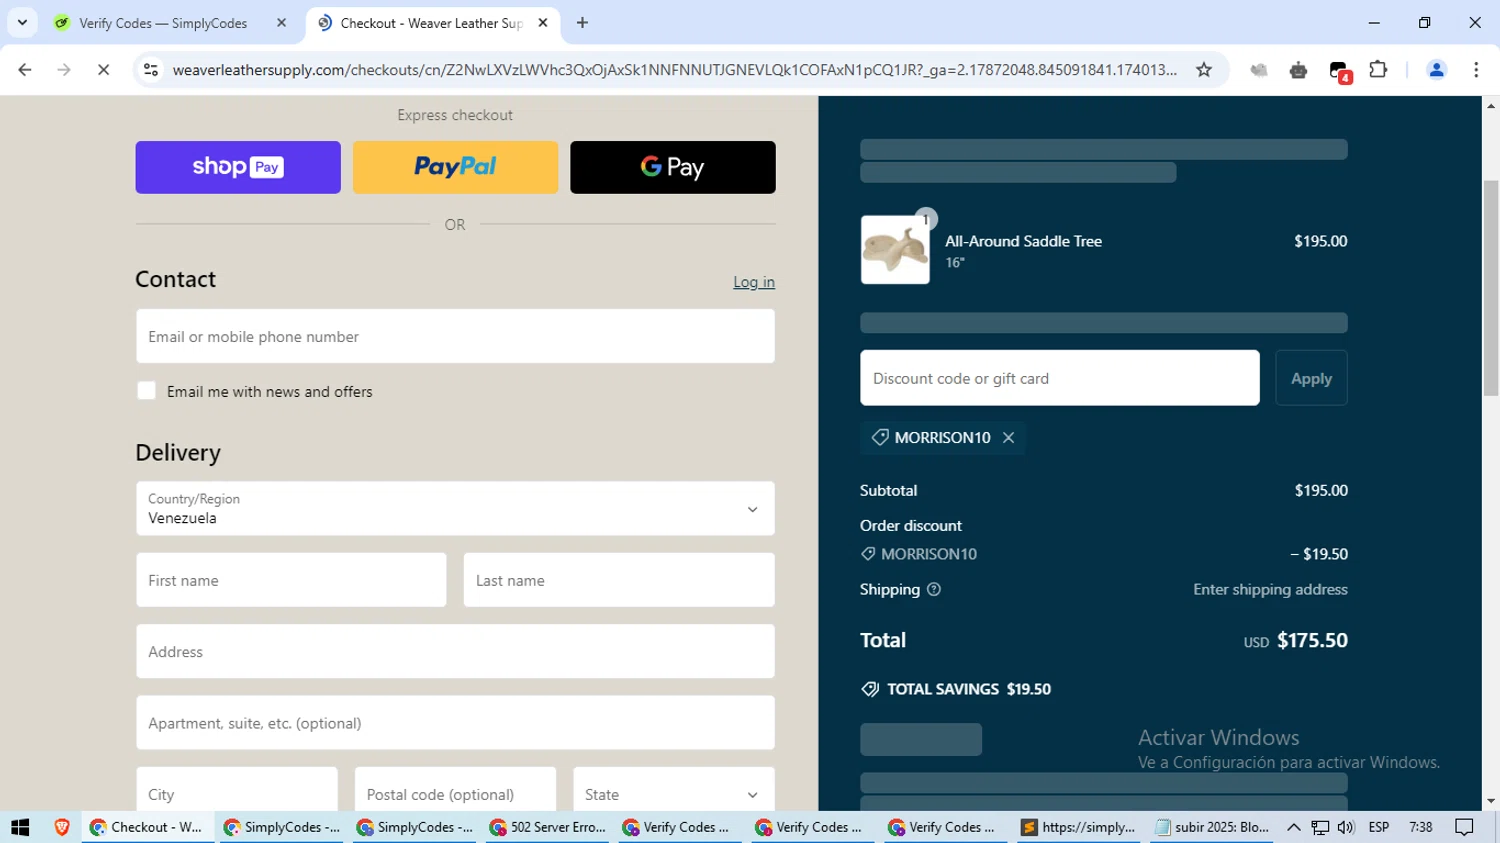
Task: Focus the Apartment, suite, etc. field
Action: (x=455, y=723)
